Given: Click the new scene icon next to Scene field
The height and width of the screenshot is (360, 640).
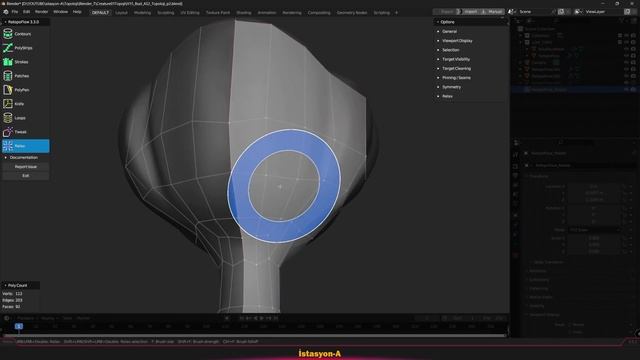Looking at the screenshot, I should [x=561, y=12].
